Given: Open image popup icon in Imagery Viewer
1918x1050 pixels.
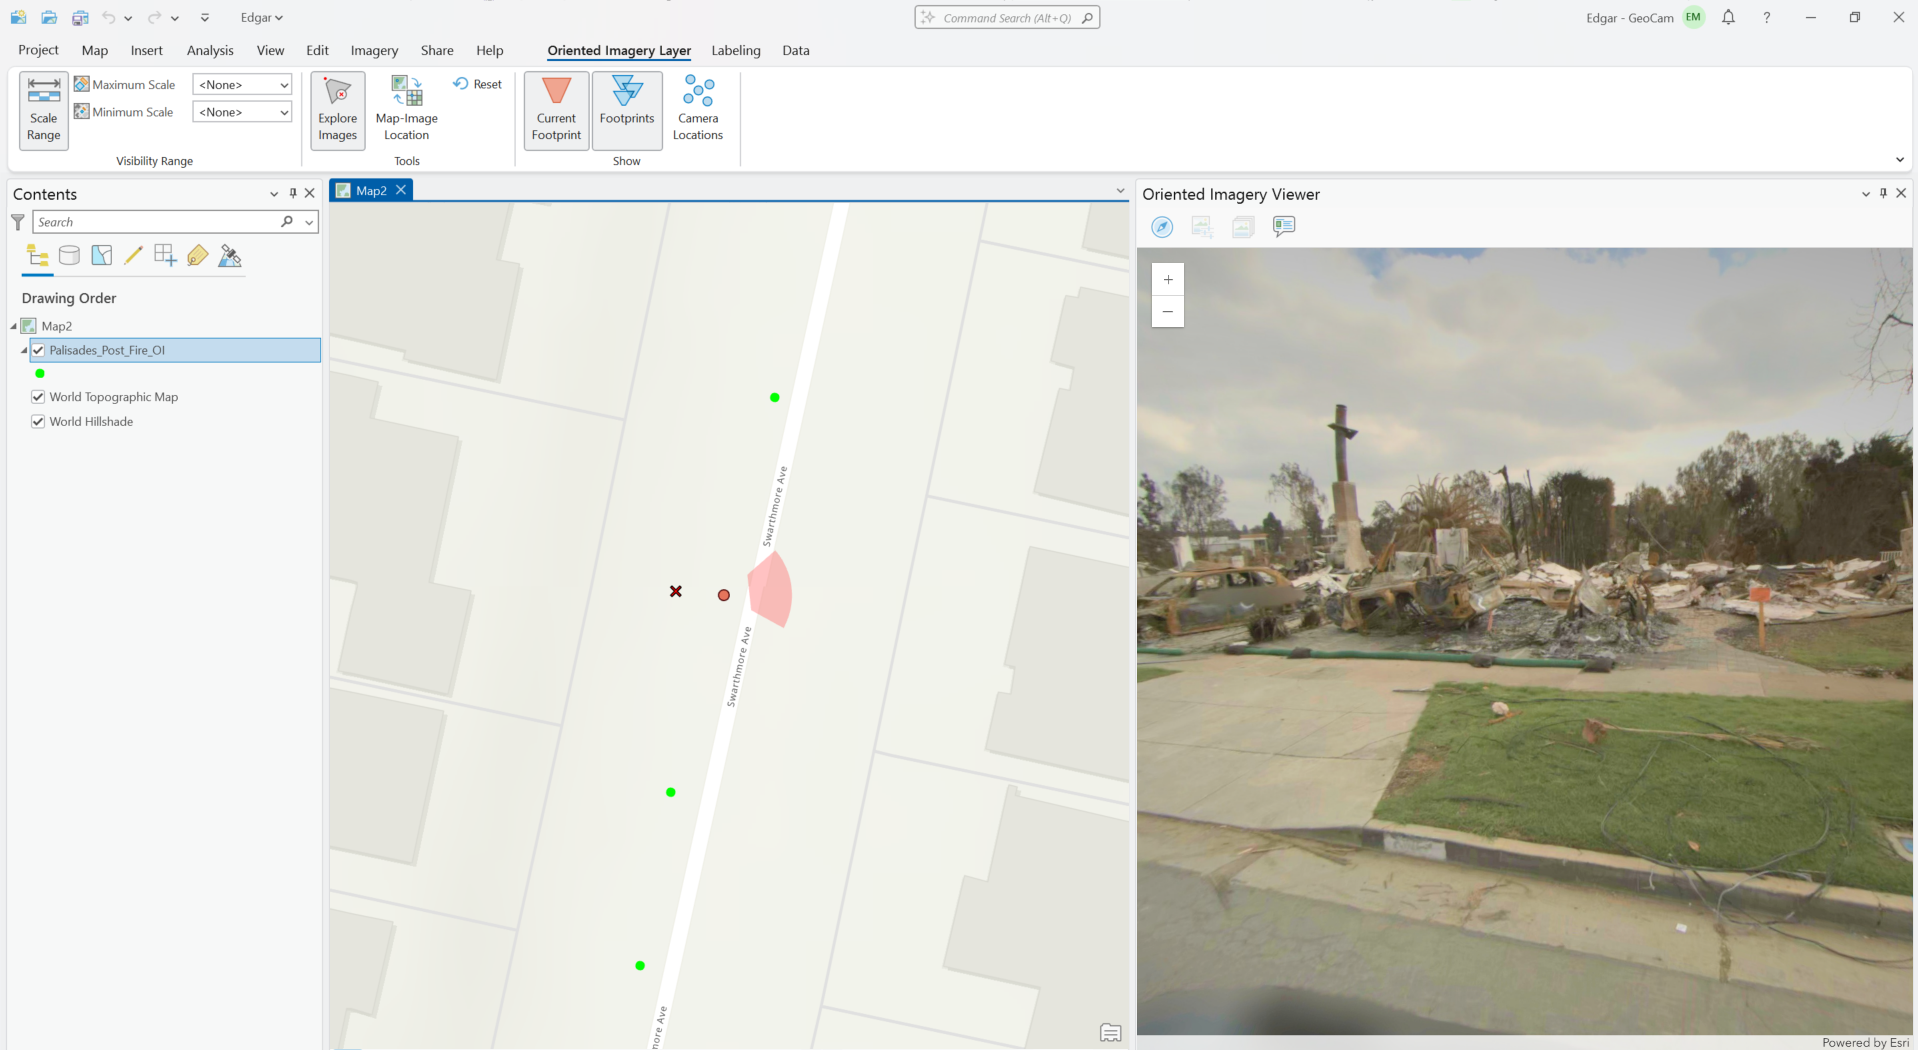Looking at the screenshot, I should click(x=1284, y=227).
